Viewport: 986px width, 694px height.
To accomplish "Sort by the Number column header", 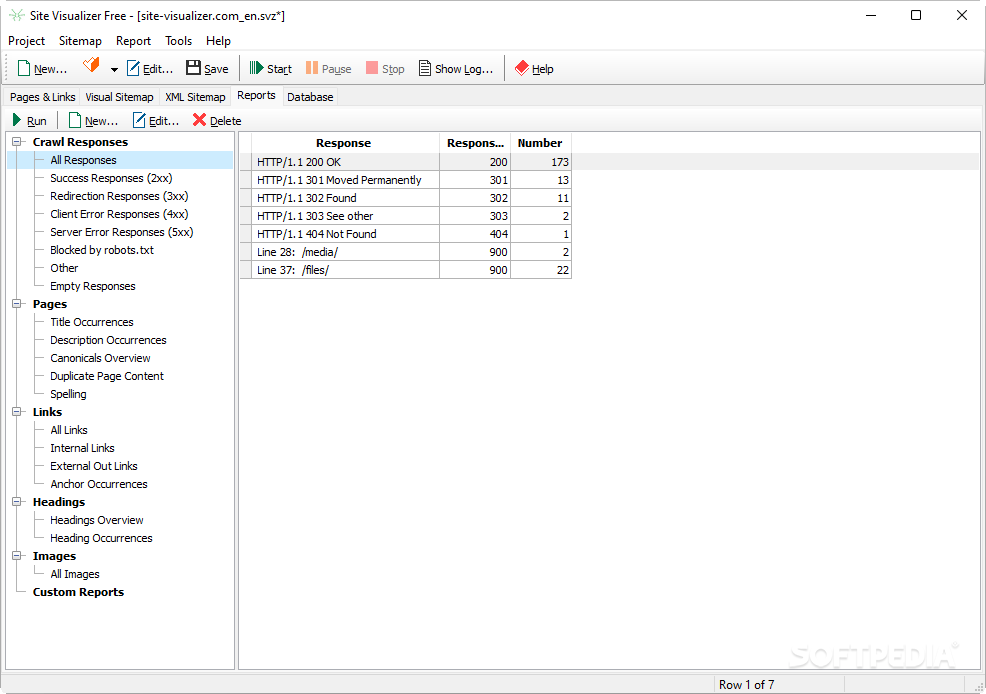I will tap(540, 143).
